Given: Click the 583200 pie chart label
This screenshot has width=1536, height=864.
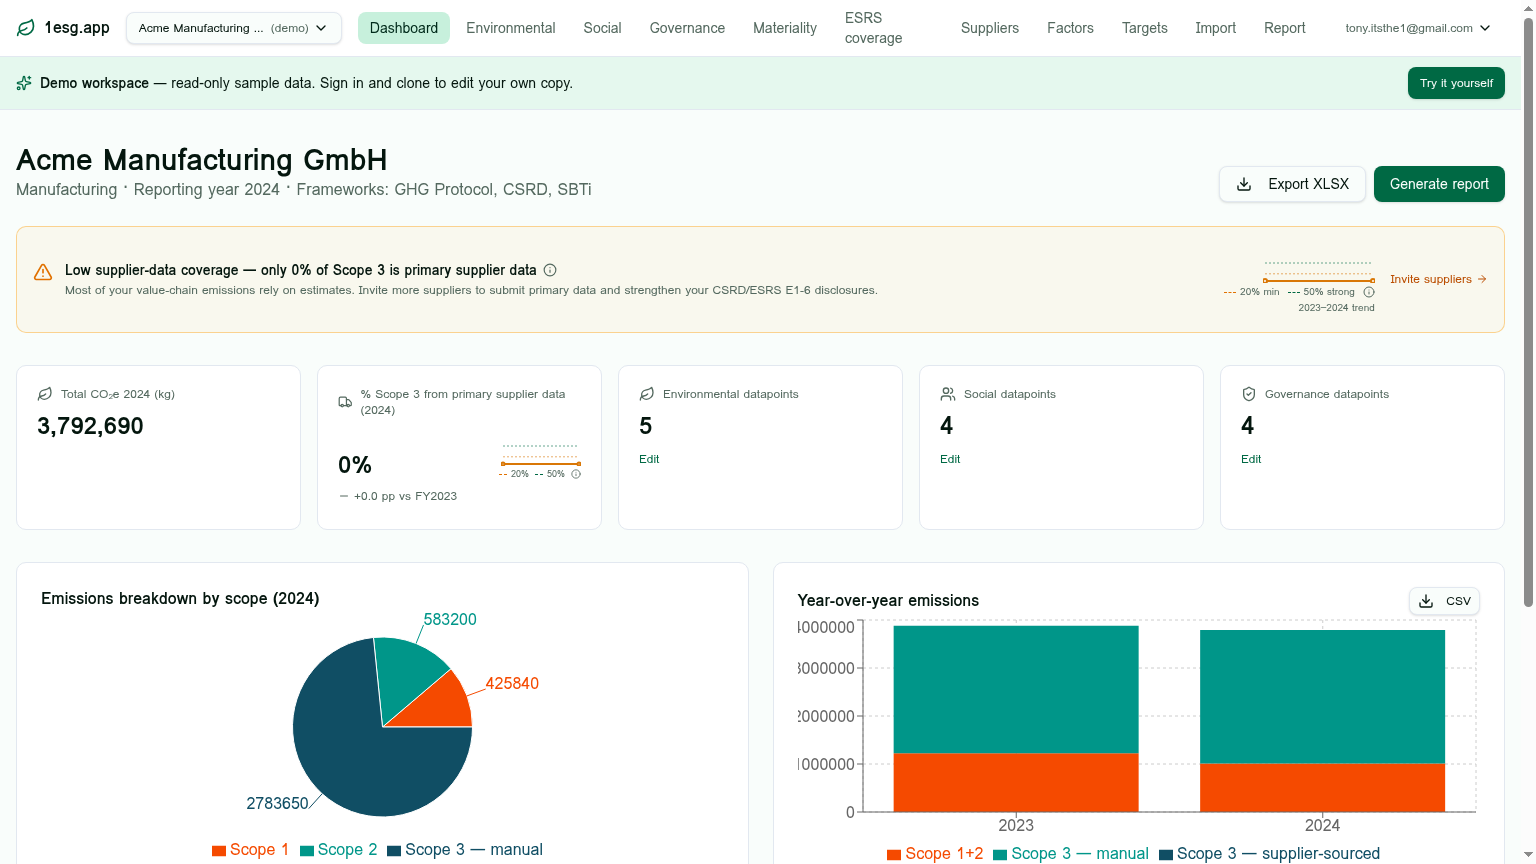Looking at the screenshot, I should click(450, 619).
